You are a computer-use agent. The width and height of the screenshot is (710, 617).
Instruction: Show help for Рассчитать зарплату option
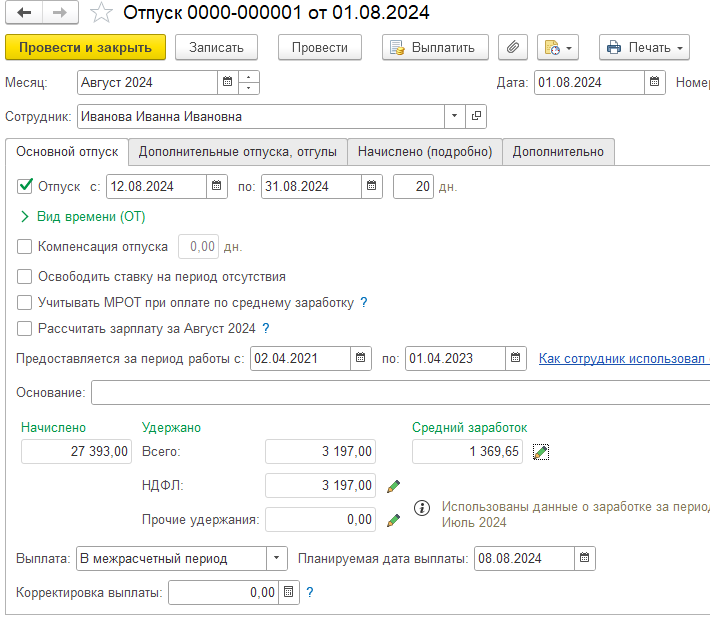(x=266, y=328)
